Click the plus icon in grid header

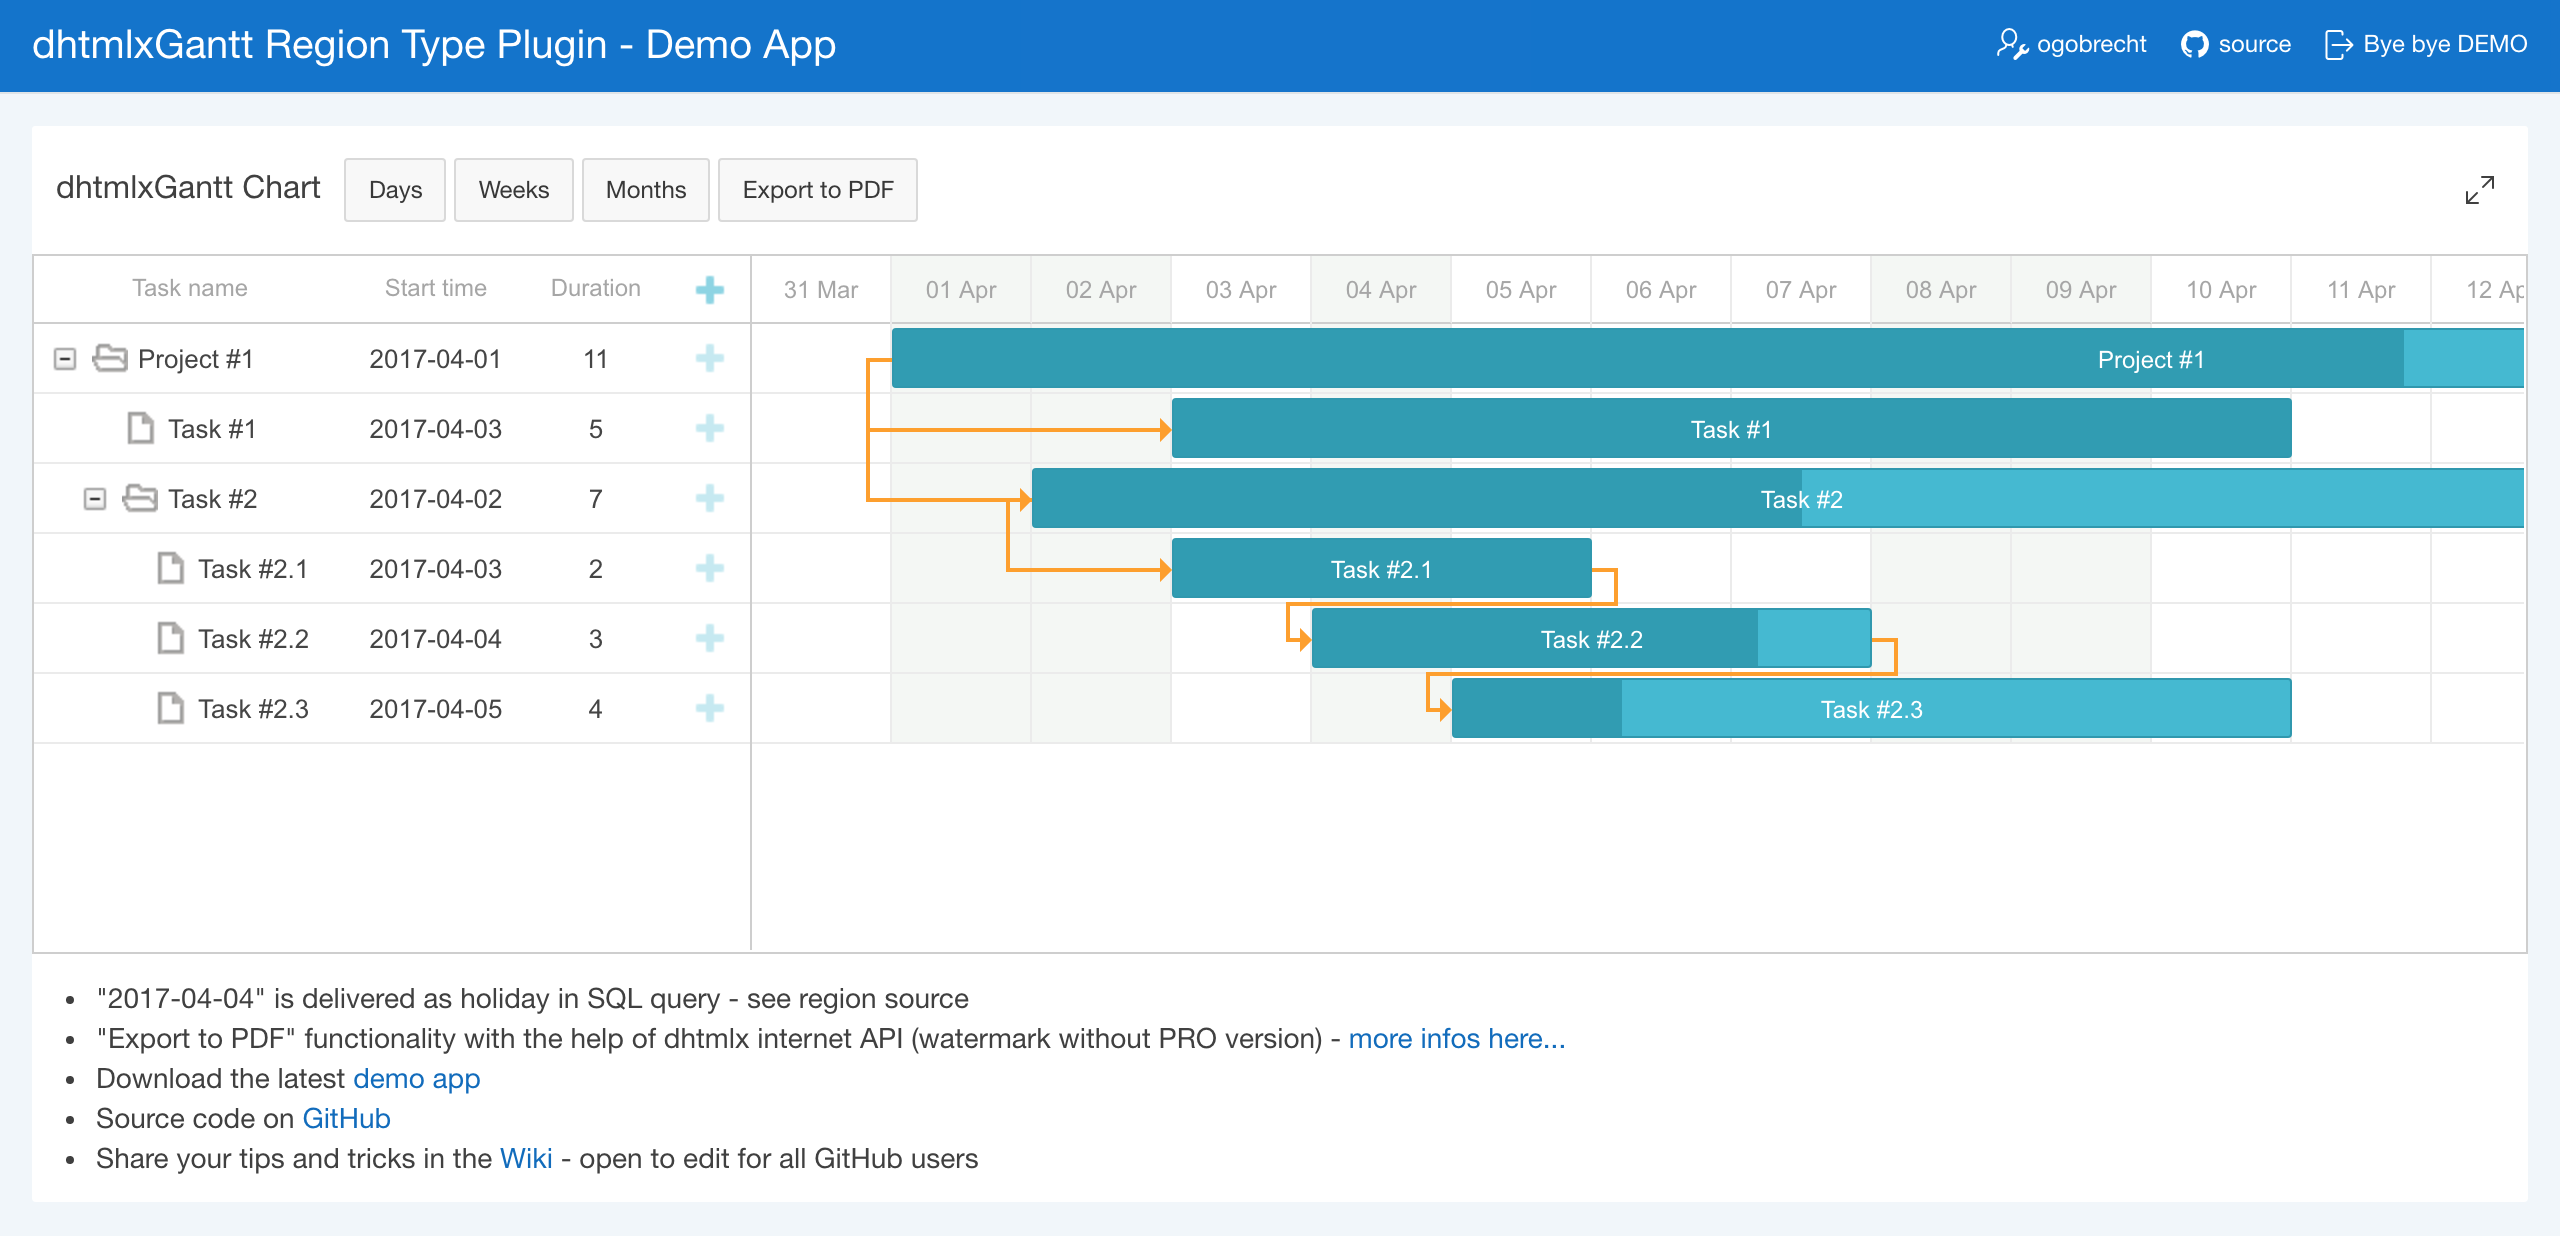point(709,290)
